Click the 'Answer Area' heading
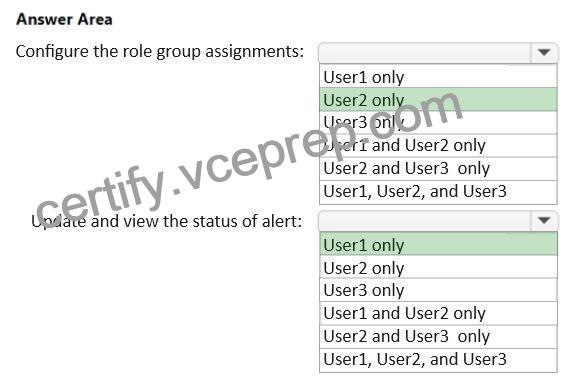 (x=64, y=19)
